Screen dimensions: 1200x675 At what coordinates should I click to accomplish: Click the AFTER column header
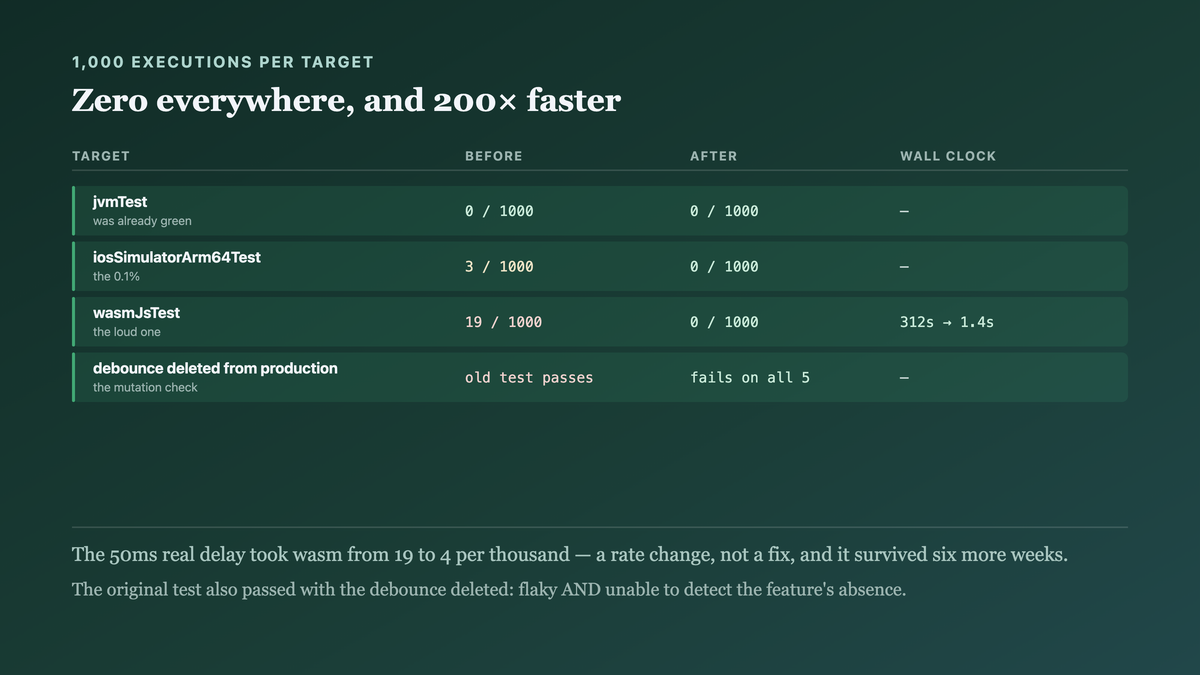[714, 156]
